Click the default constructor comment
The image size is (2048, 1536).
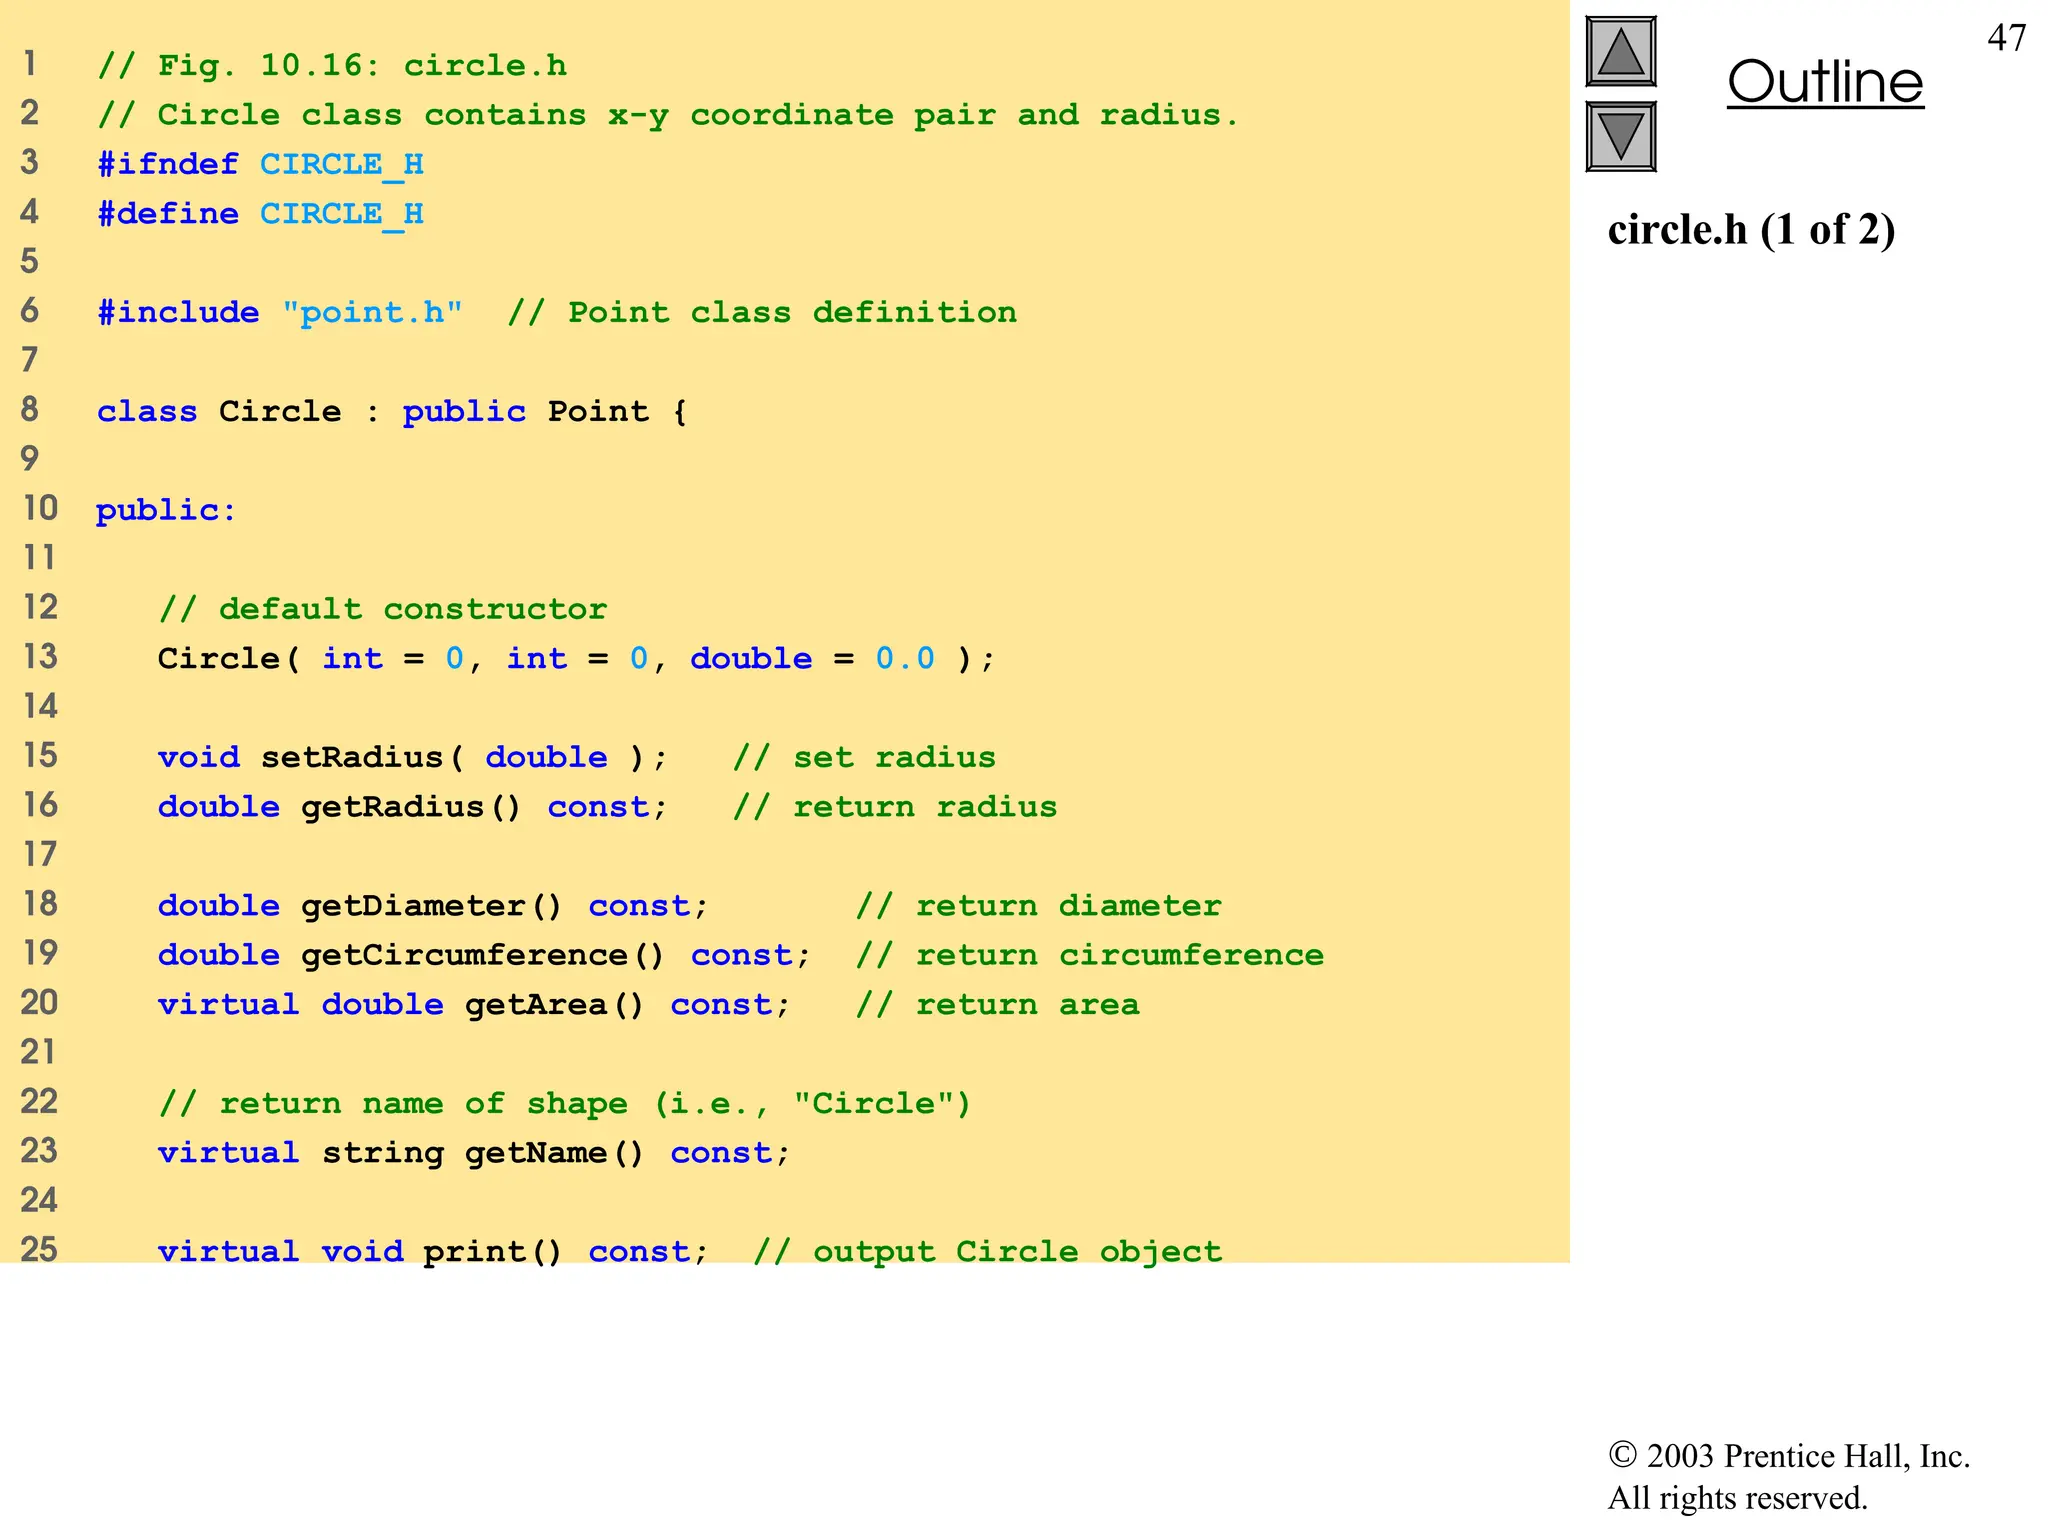pos(382,609)
